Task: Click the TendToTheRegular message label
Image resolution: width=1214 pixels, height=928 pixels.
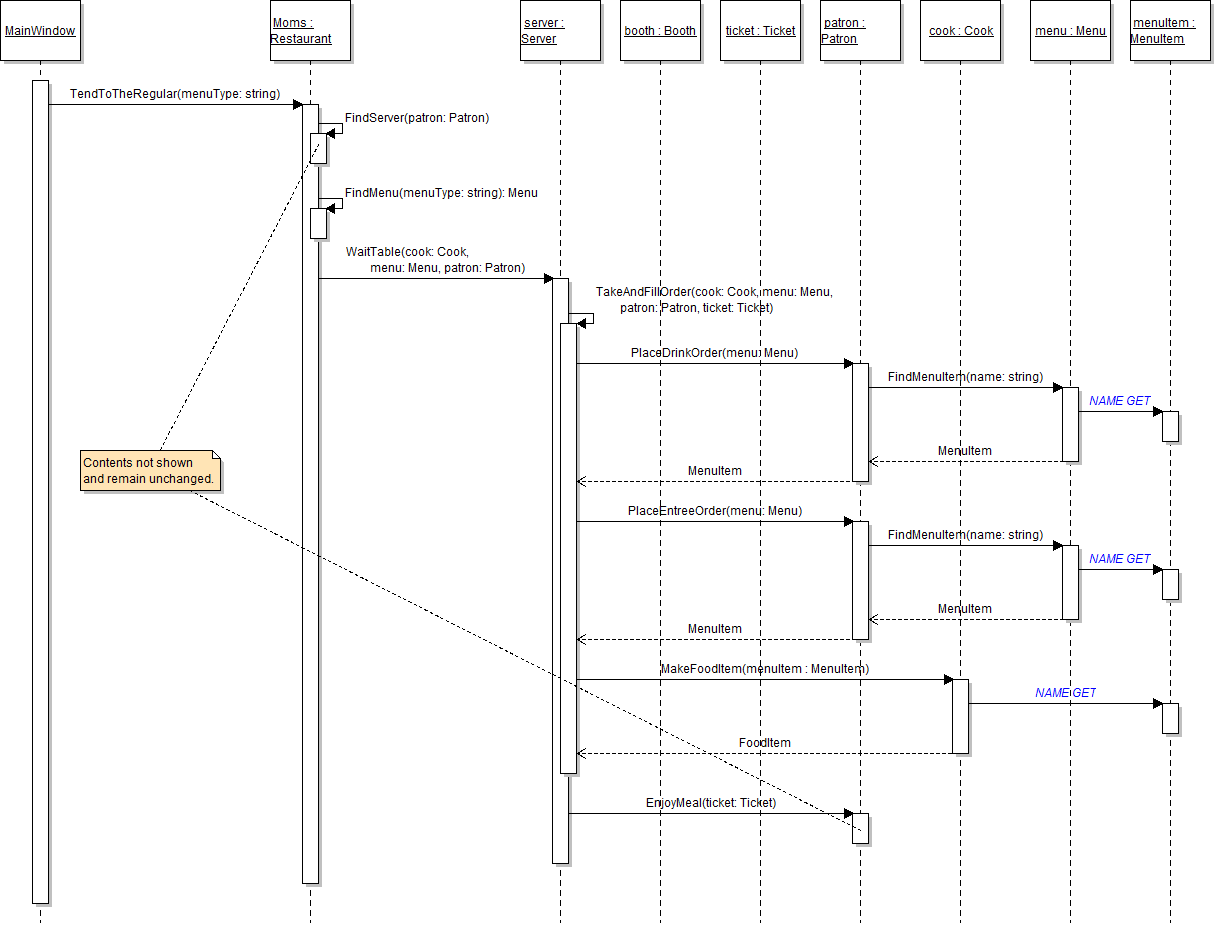Action: [174, 94]
